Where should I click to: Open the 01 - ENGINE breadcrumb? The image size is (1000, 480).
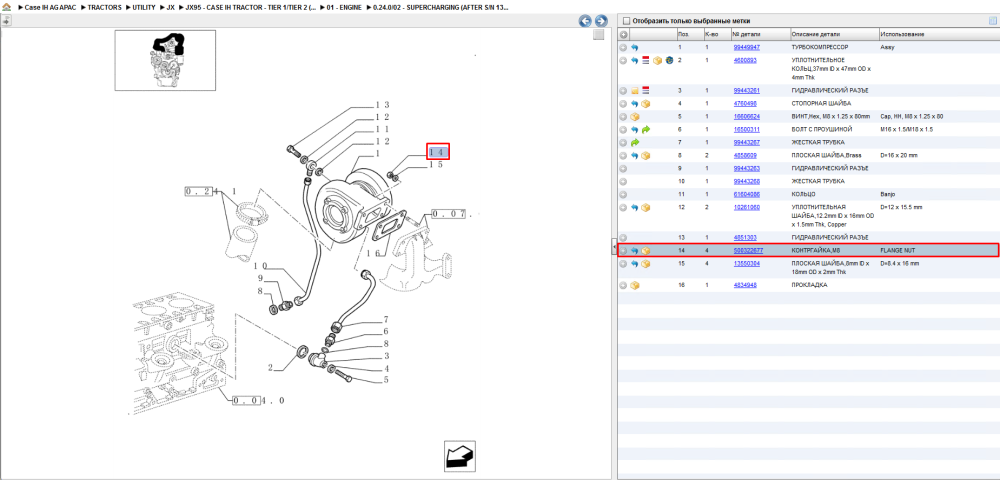pos(344,7)
